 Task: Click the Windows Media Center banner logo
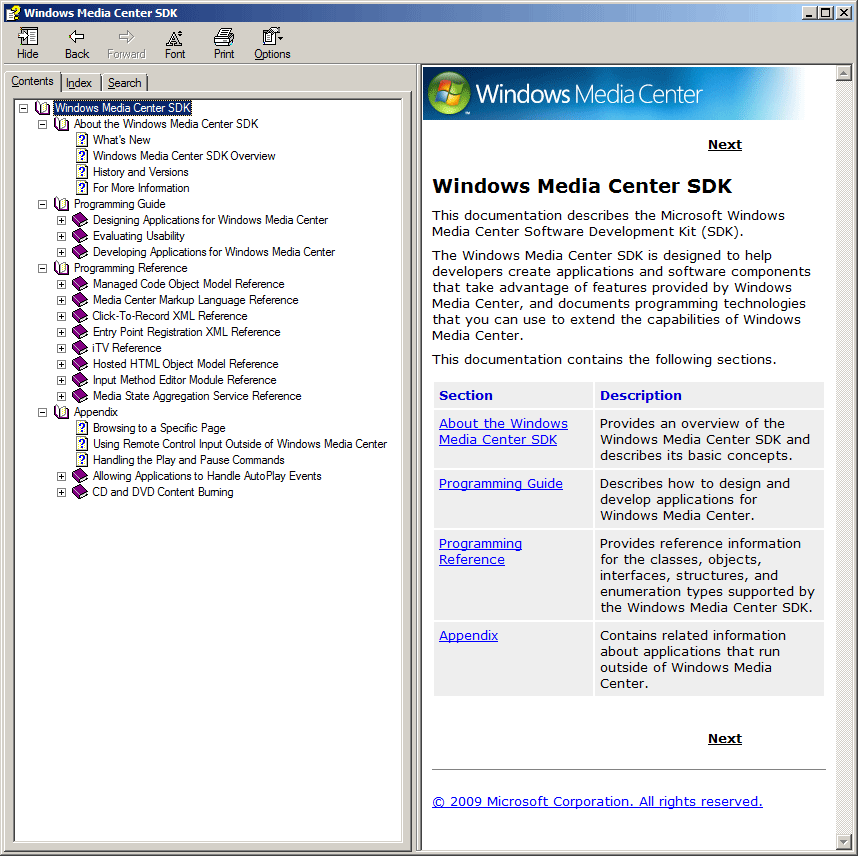coord(449,93)
